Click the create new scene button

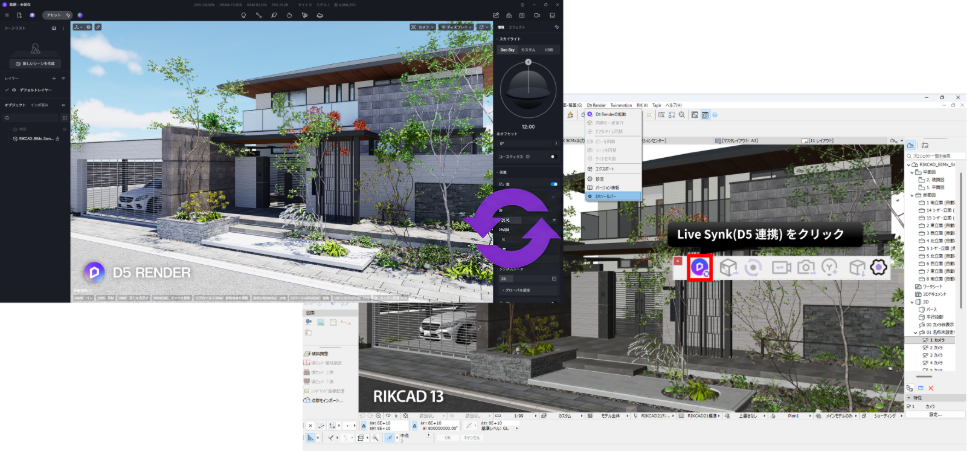(x=35, y=64)
